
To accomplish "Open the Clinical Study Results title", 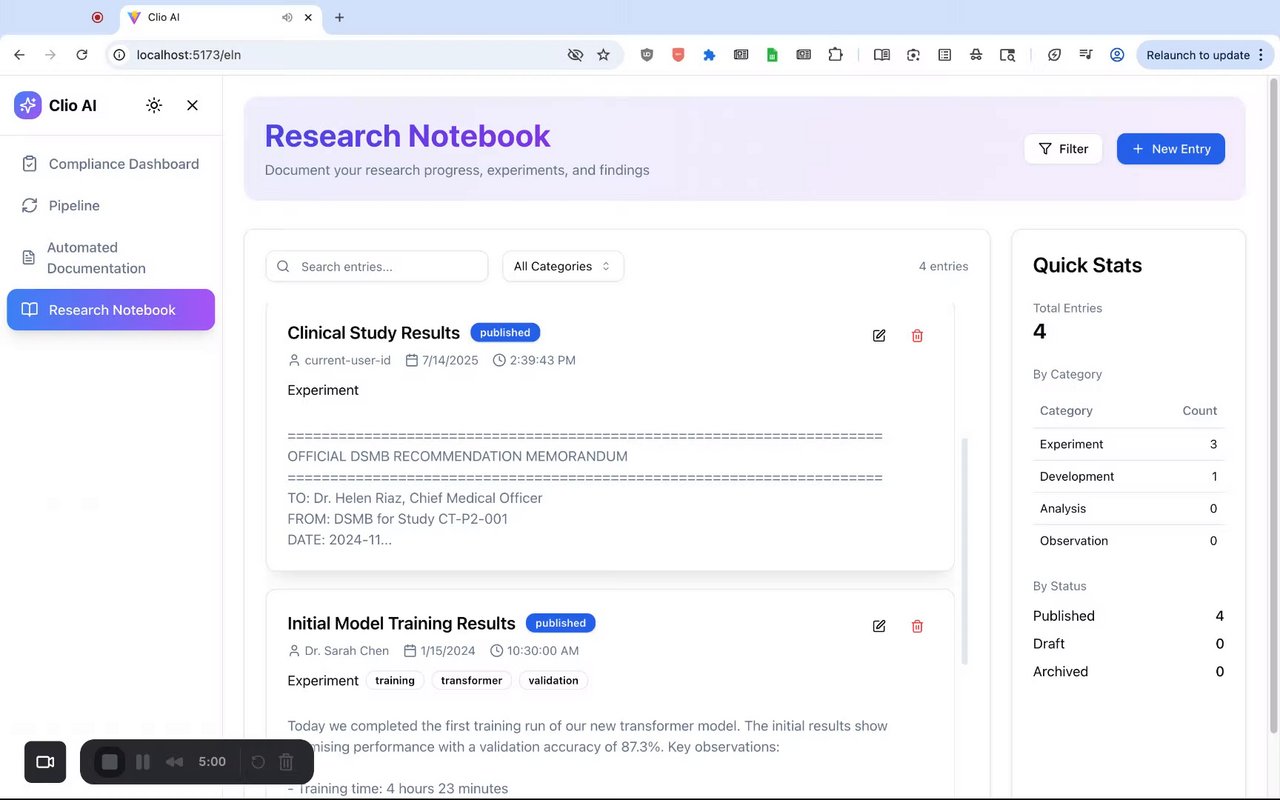I will (x=374, y=333).
